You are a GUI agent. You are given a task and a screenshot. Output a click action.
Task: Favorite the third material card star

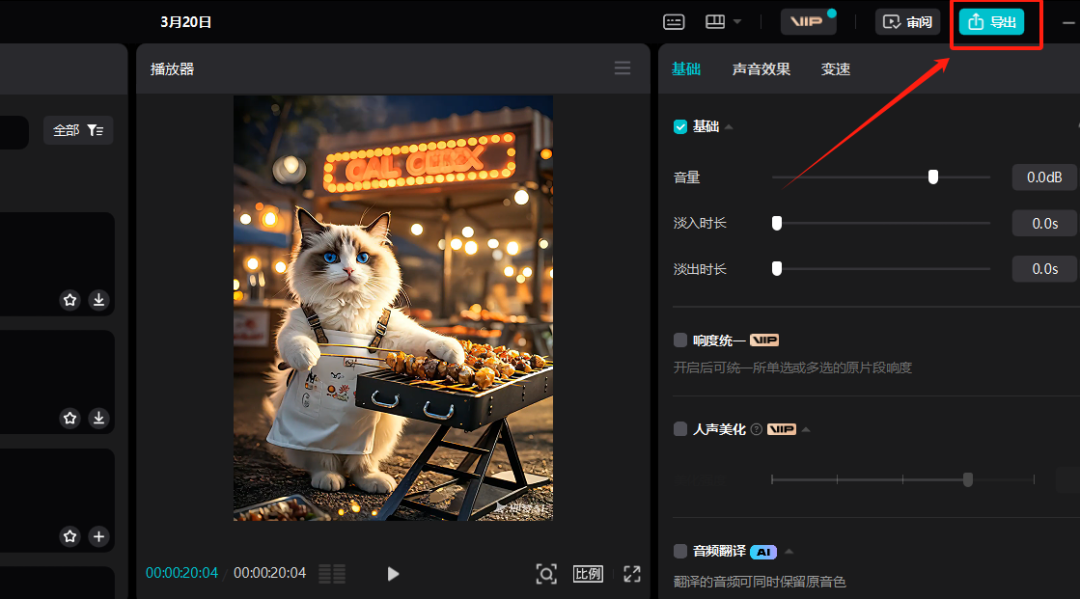click(x=70, y=536)
